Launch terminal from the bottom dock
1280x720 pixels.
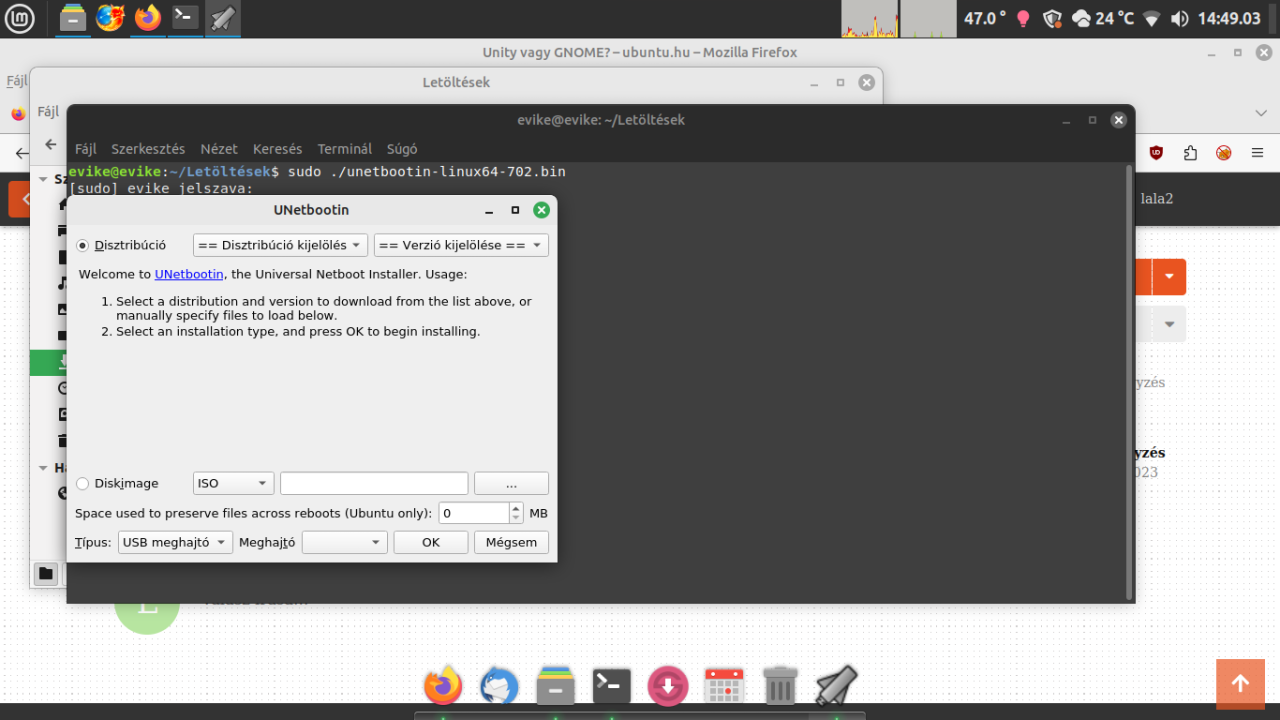611,686
